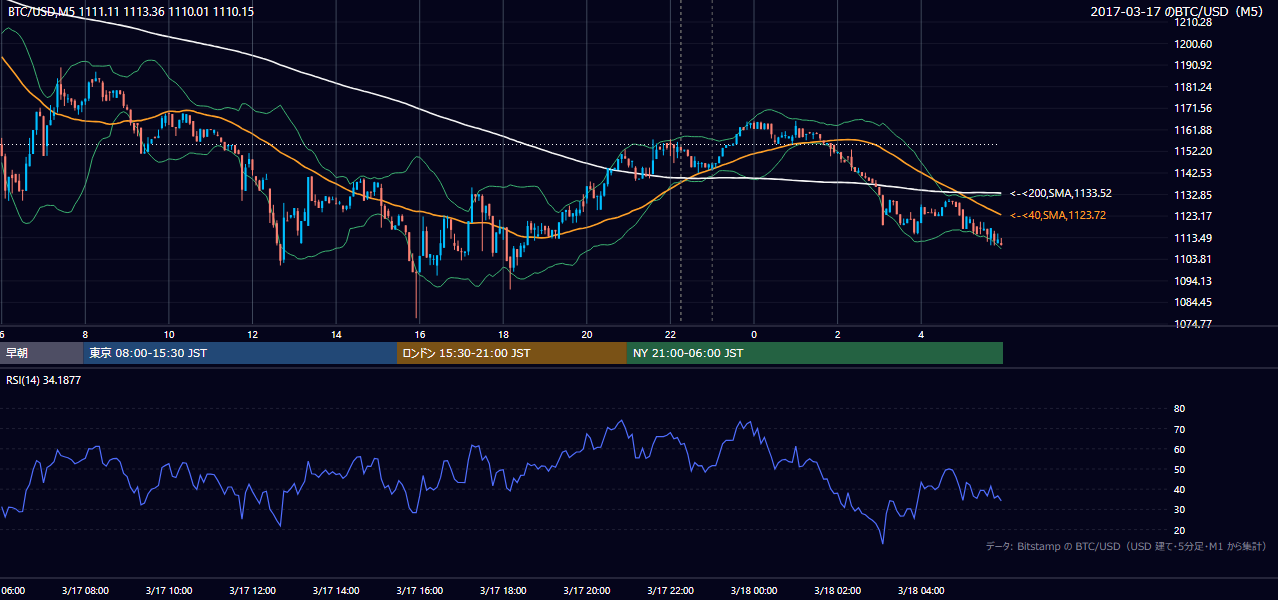
Task: Click the 3/17 10:00 date label
Action: (168, 591)
